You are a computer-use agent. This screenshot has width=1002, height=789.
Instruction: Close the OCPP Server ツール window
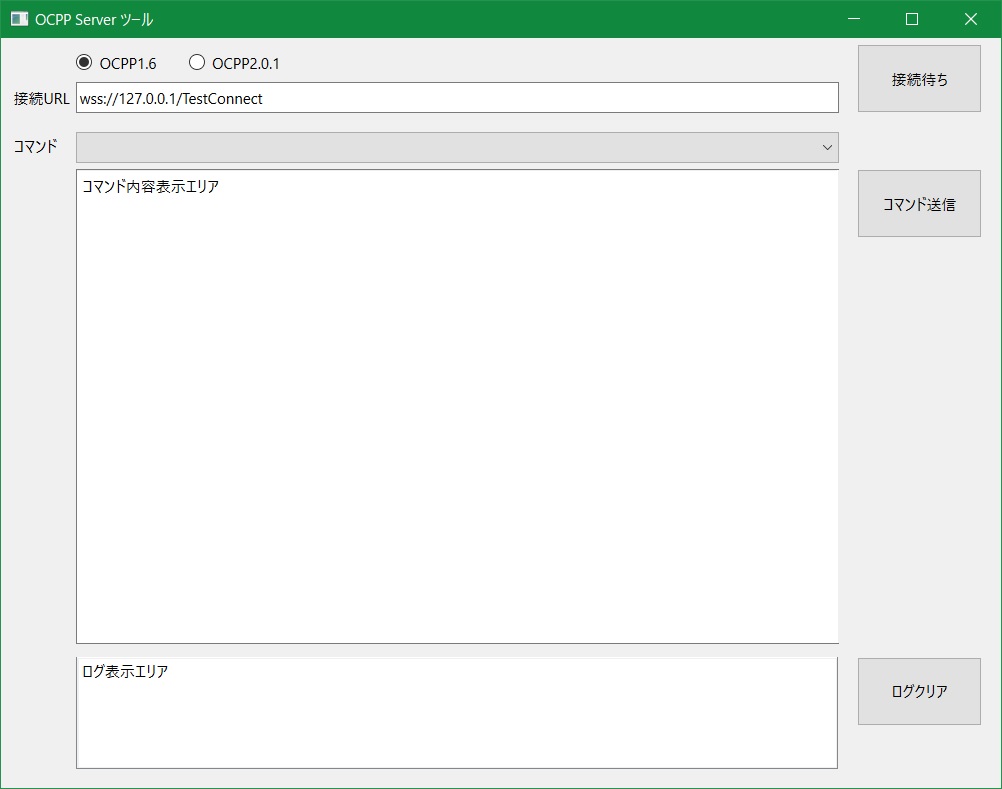(x=971, y=19)
